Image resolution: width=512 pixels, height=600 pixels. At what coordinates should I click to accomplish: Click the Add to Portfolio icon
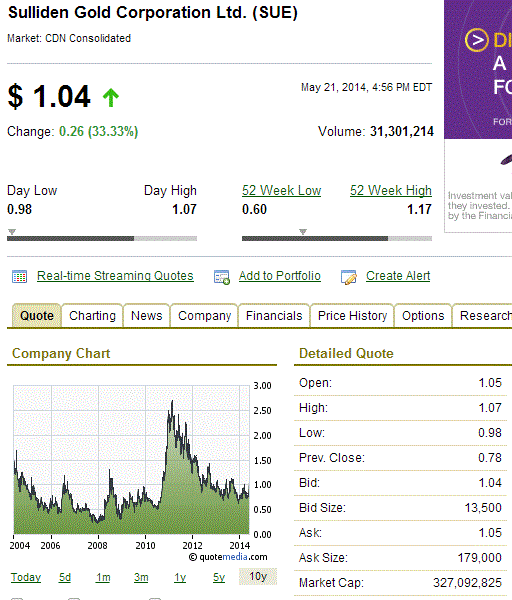click(x=222, y=277)
